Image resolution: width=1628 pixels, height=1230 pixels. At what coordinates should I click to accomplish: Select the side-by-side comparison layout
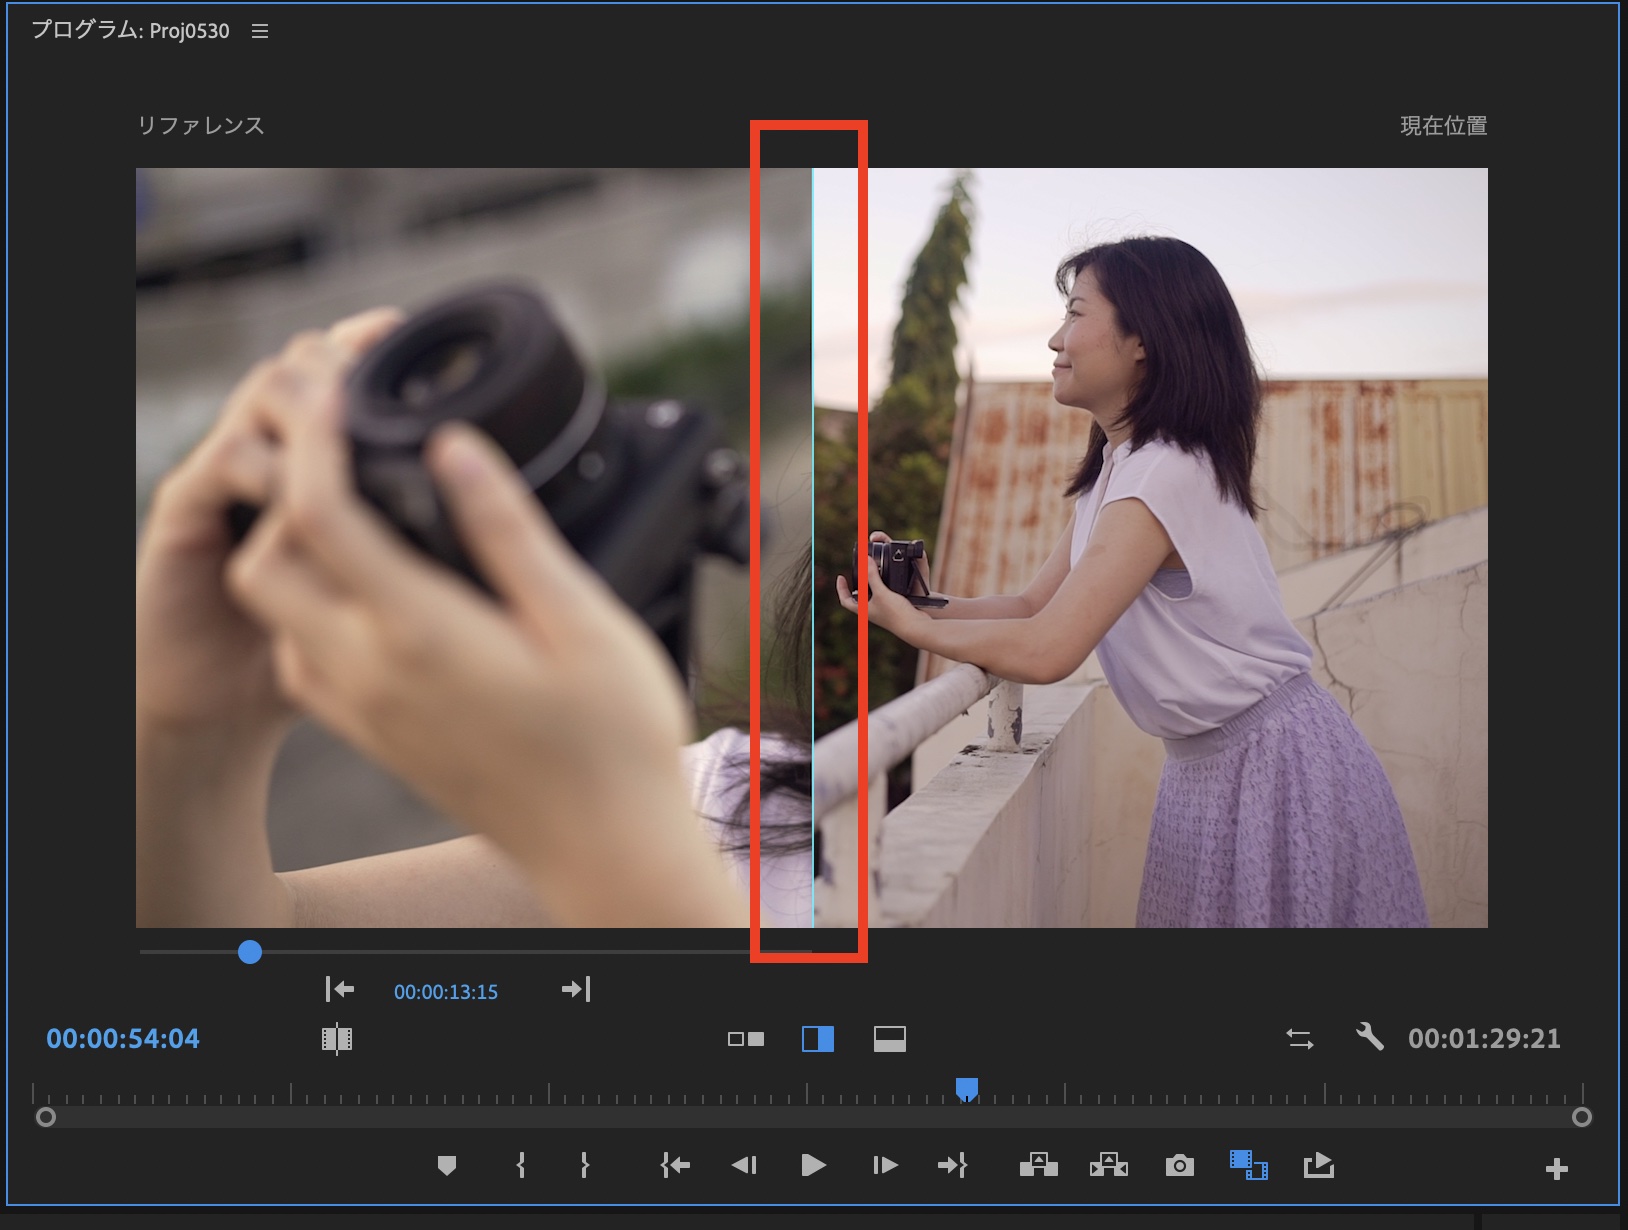click(x=746, y=1039)
